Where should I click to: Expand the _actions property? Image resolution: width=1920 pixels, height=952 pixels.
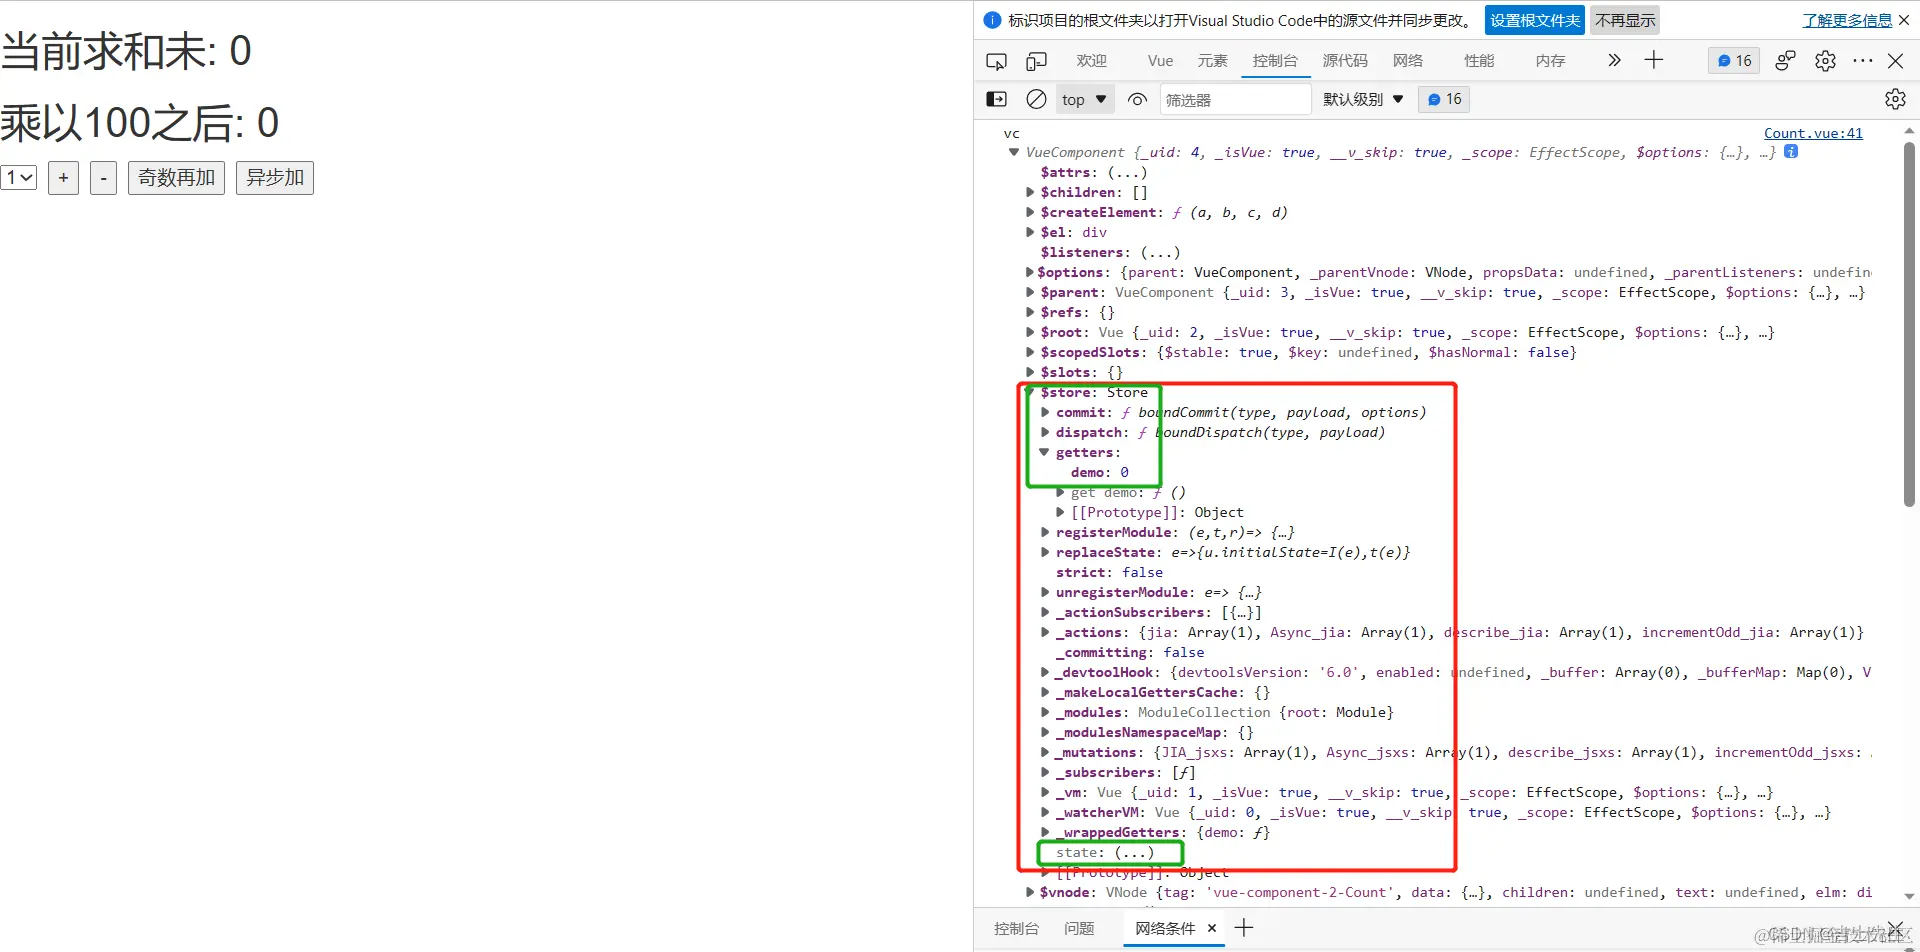[1045, 632]
